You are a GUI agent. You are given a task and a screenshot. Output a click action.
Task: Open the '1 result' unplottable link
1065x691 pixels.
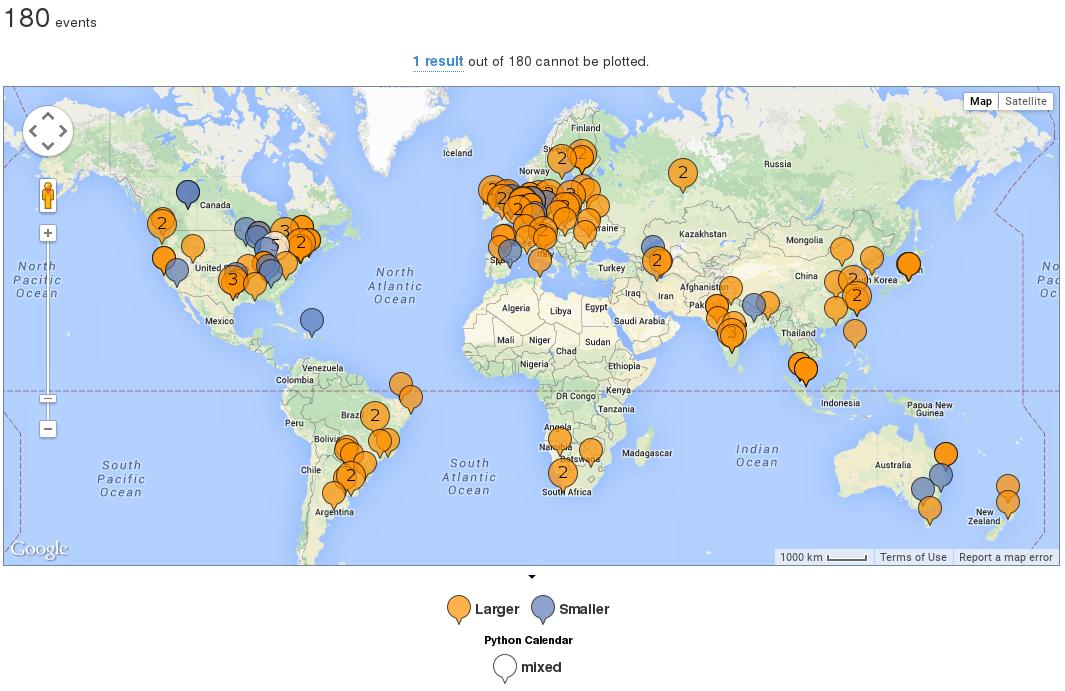438,61
